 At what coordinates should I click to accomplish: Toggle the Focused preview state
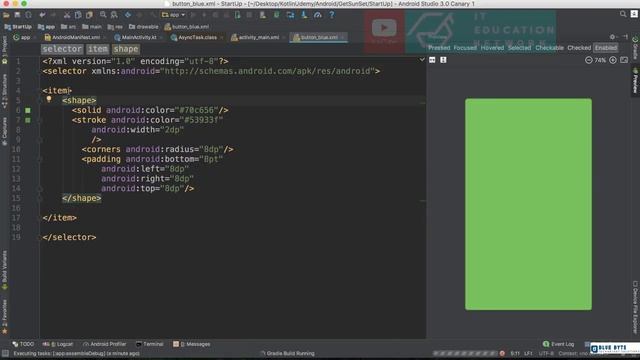tap(465, 48)
